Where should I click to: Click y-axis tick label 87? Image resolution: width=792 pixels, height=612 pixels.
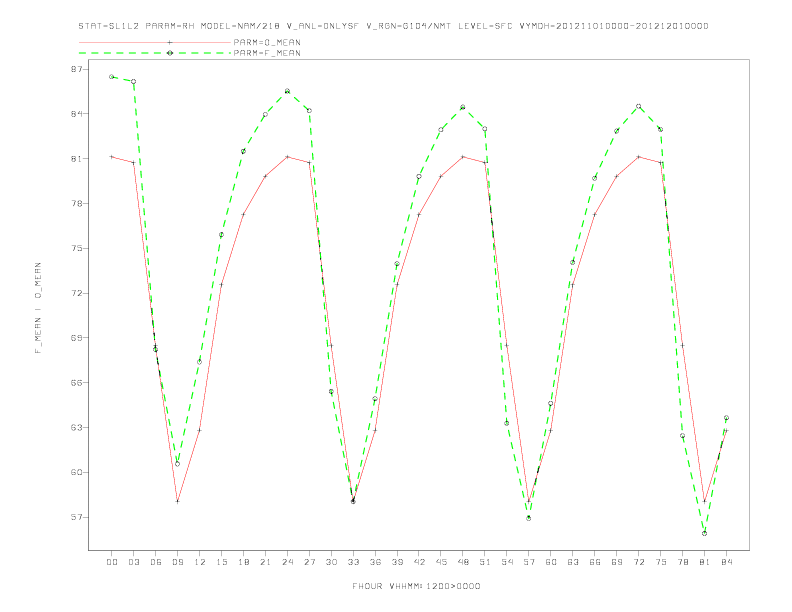click(77, 69)
